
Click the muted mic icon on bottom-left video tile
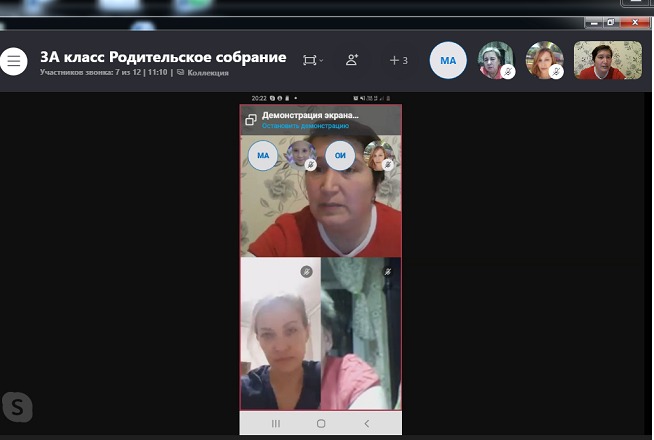tap(307, 271)
